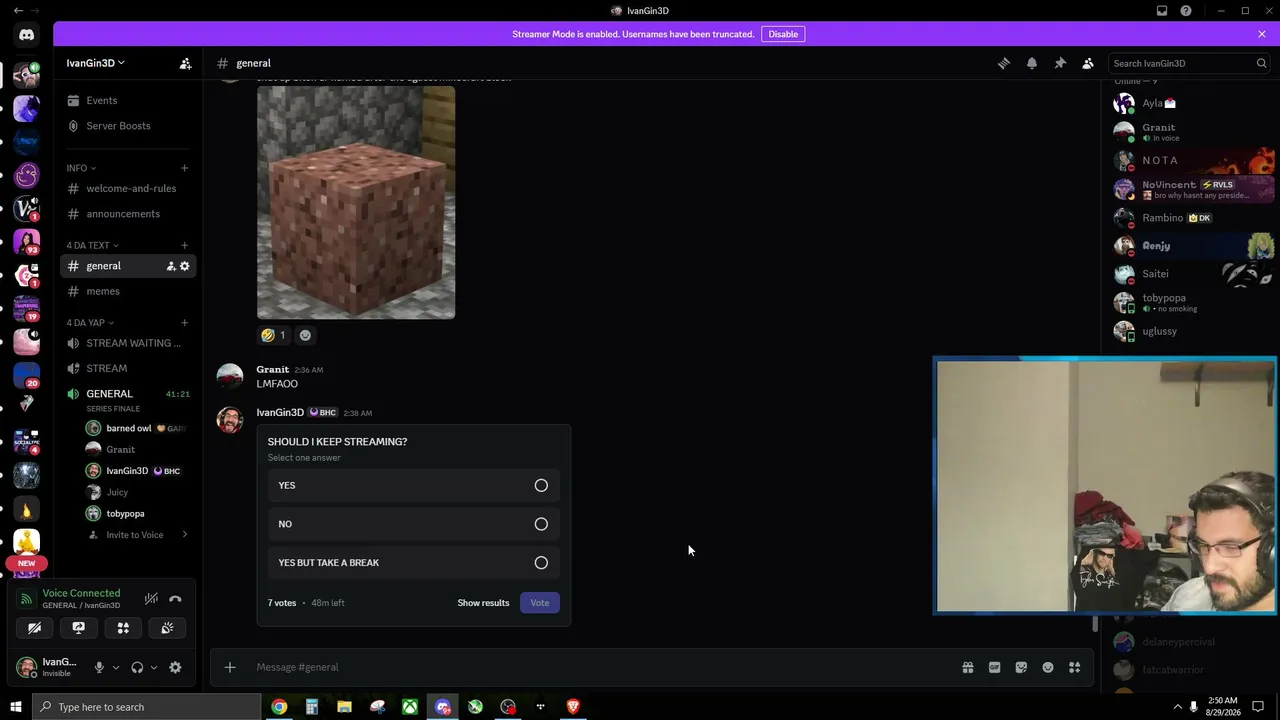1280x720 pixels.
Task: Submit the poll with the Vote button
Action: pyautogui.click(x=540, y=603)
